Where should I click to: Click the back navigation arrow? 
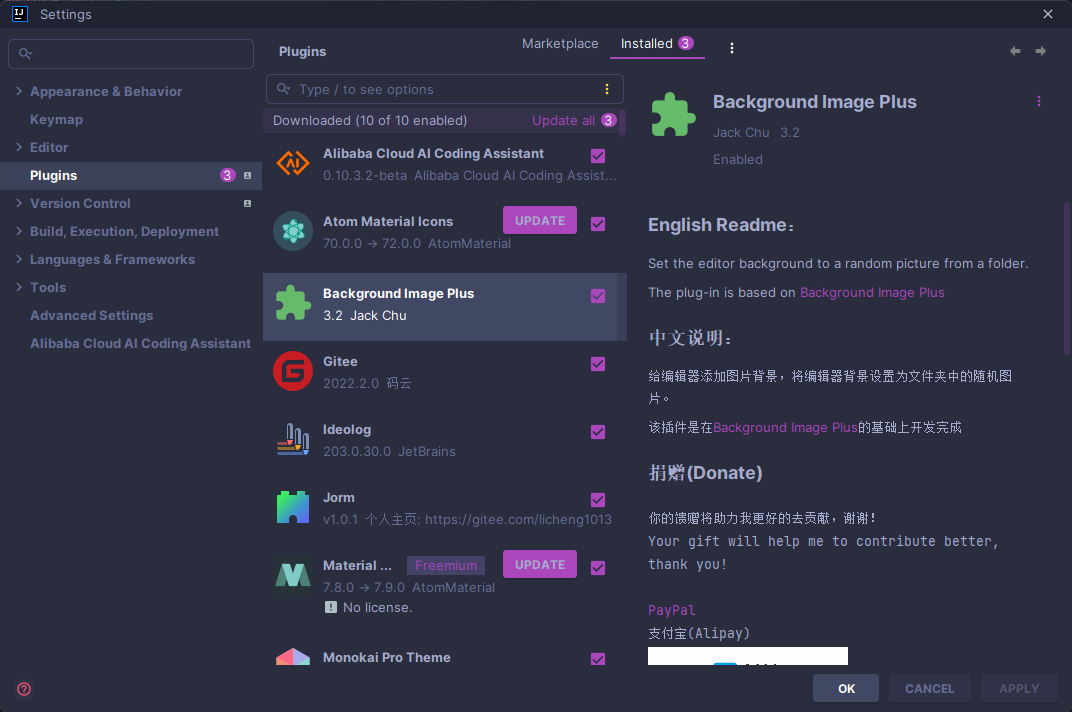[x=1015, y=51]
